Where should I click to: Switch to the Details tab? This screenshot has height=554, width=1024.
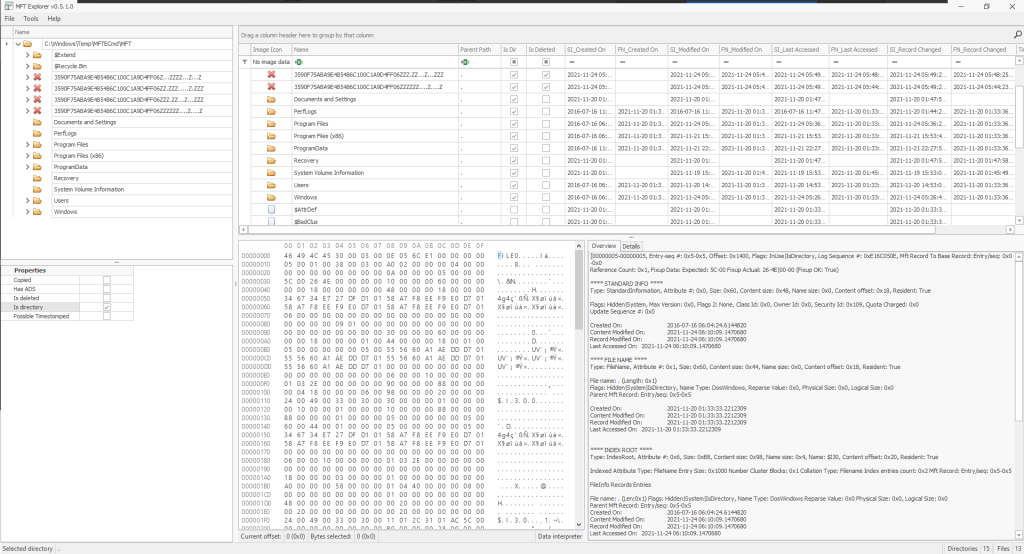(x=631, y=246)
